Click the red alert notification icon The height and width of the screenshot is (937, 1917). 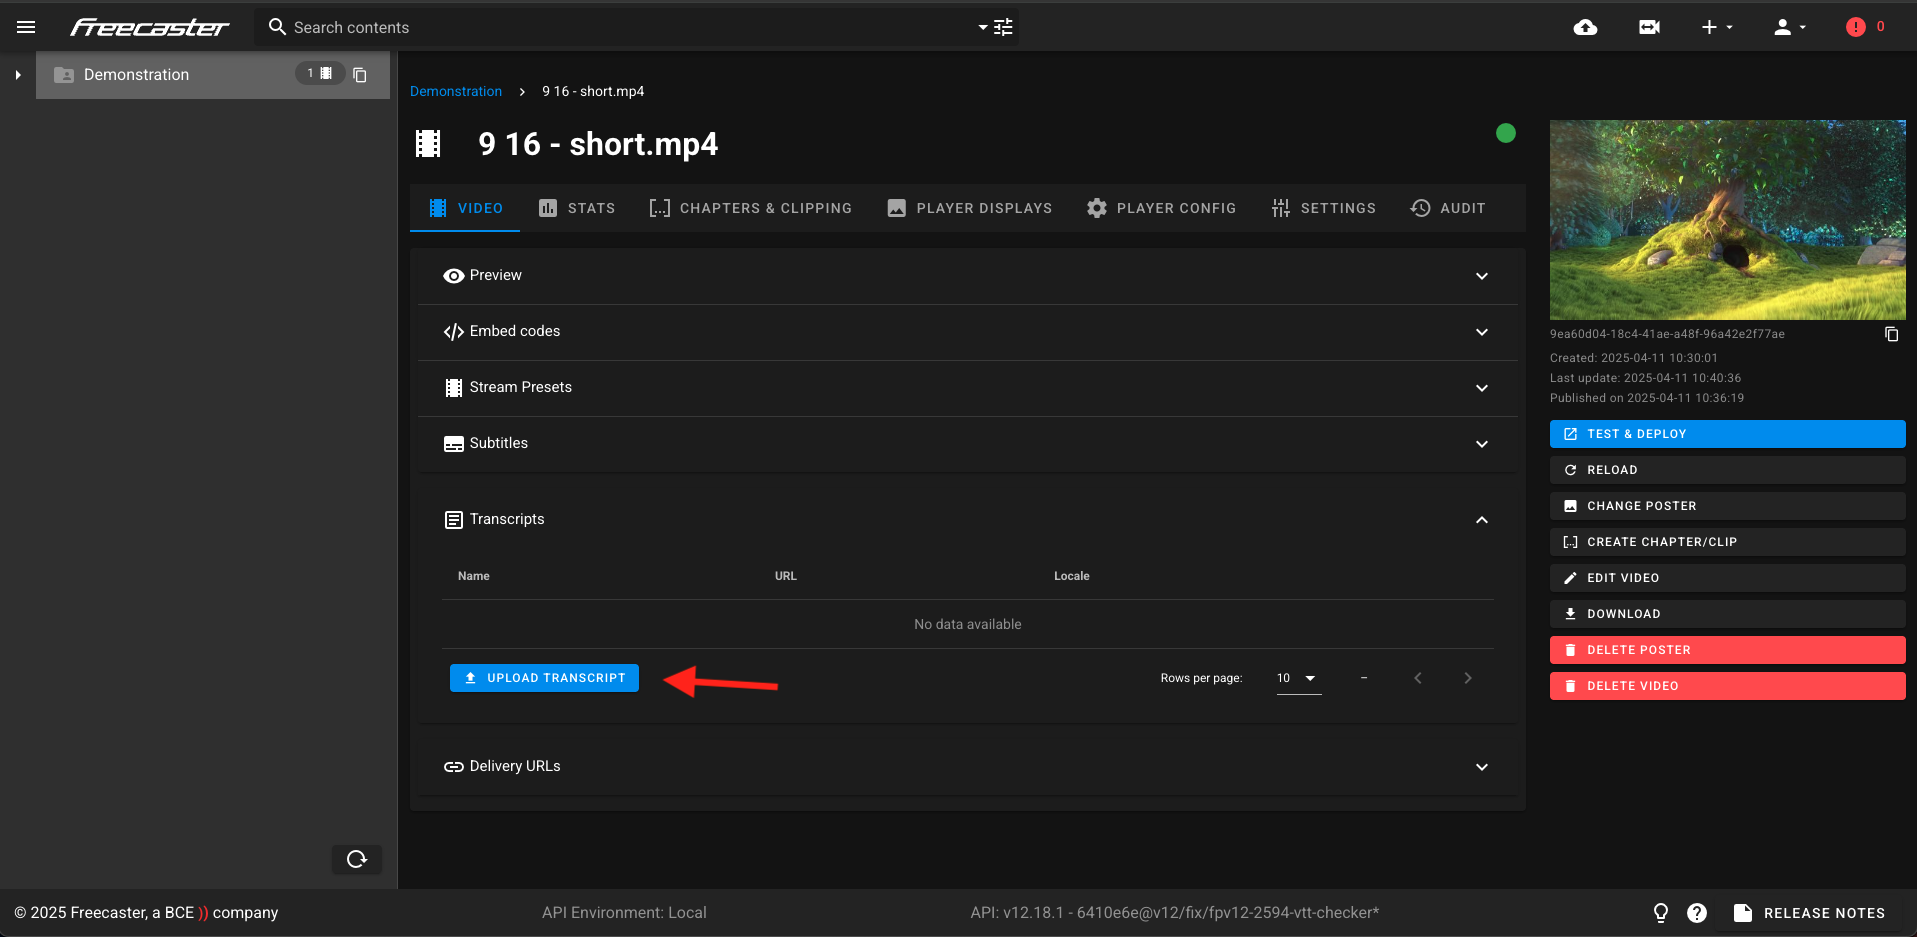tap(1856, 27)
